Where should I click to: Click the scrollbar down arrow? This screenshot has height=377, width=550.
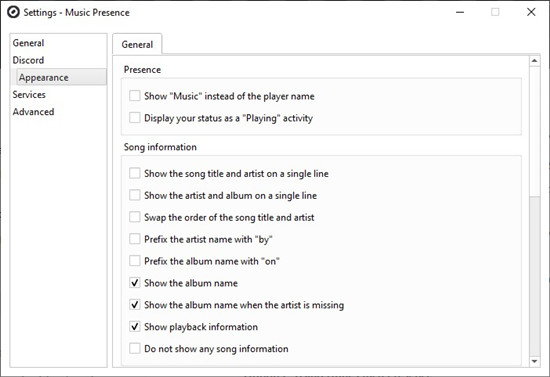click(534, 361)
